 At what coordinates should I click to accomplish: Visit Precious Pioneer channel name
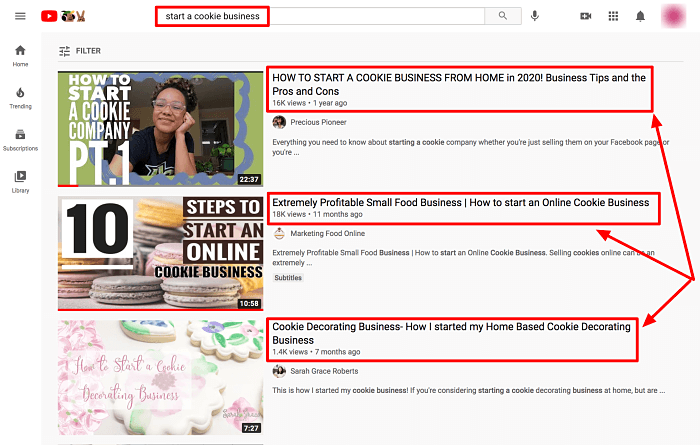[318, 122]
